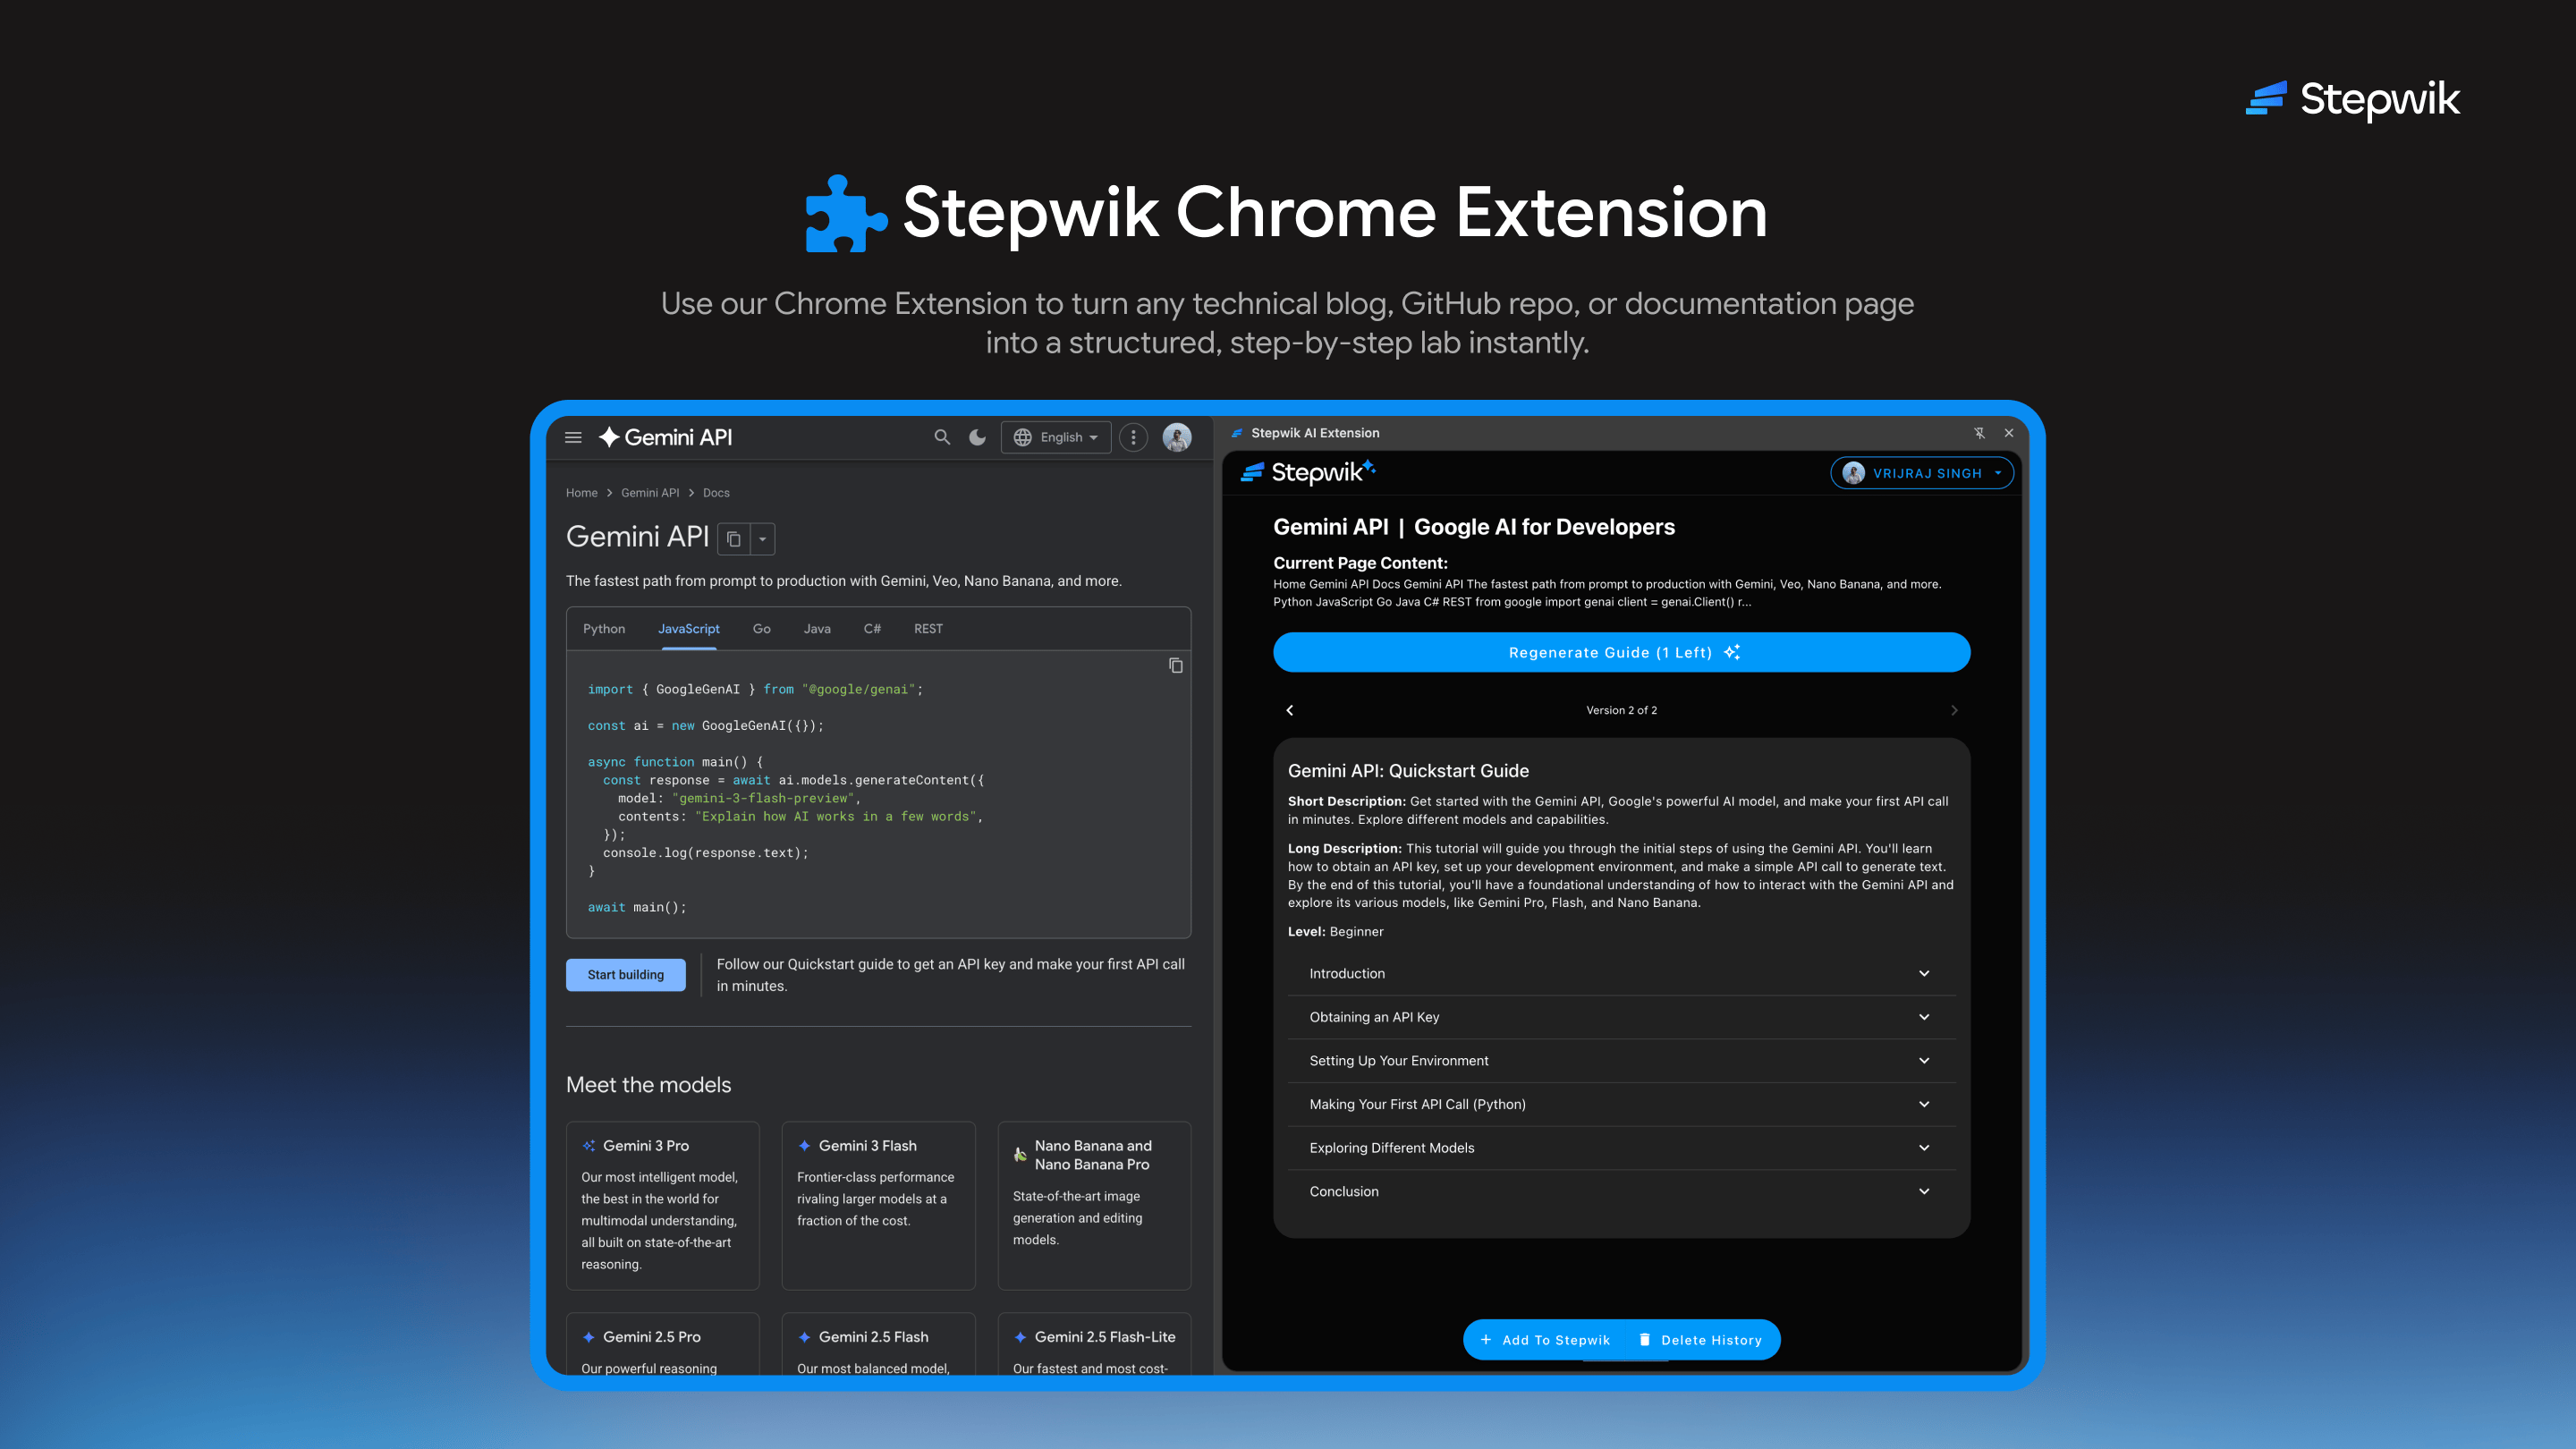Click the search magnifier icon
This screenshot has width=2576, height=1449.
941,437
